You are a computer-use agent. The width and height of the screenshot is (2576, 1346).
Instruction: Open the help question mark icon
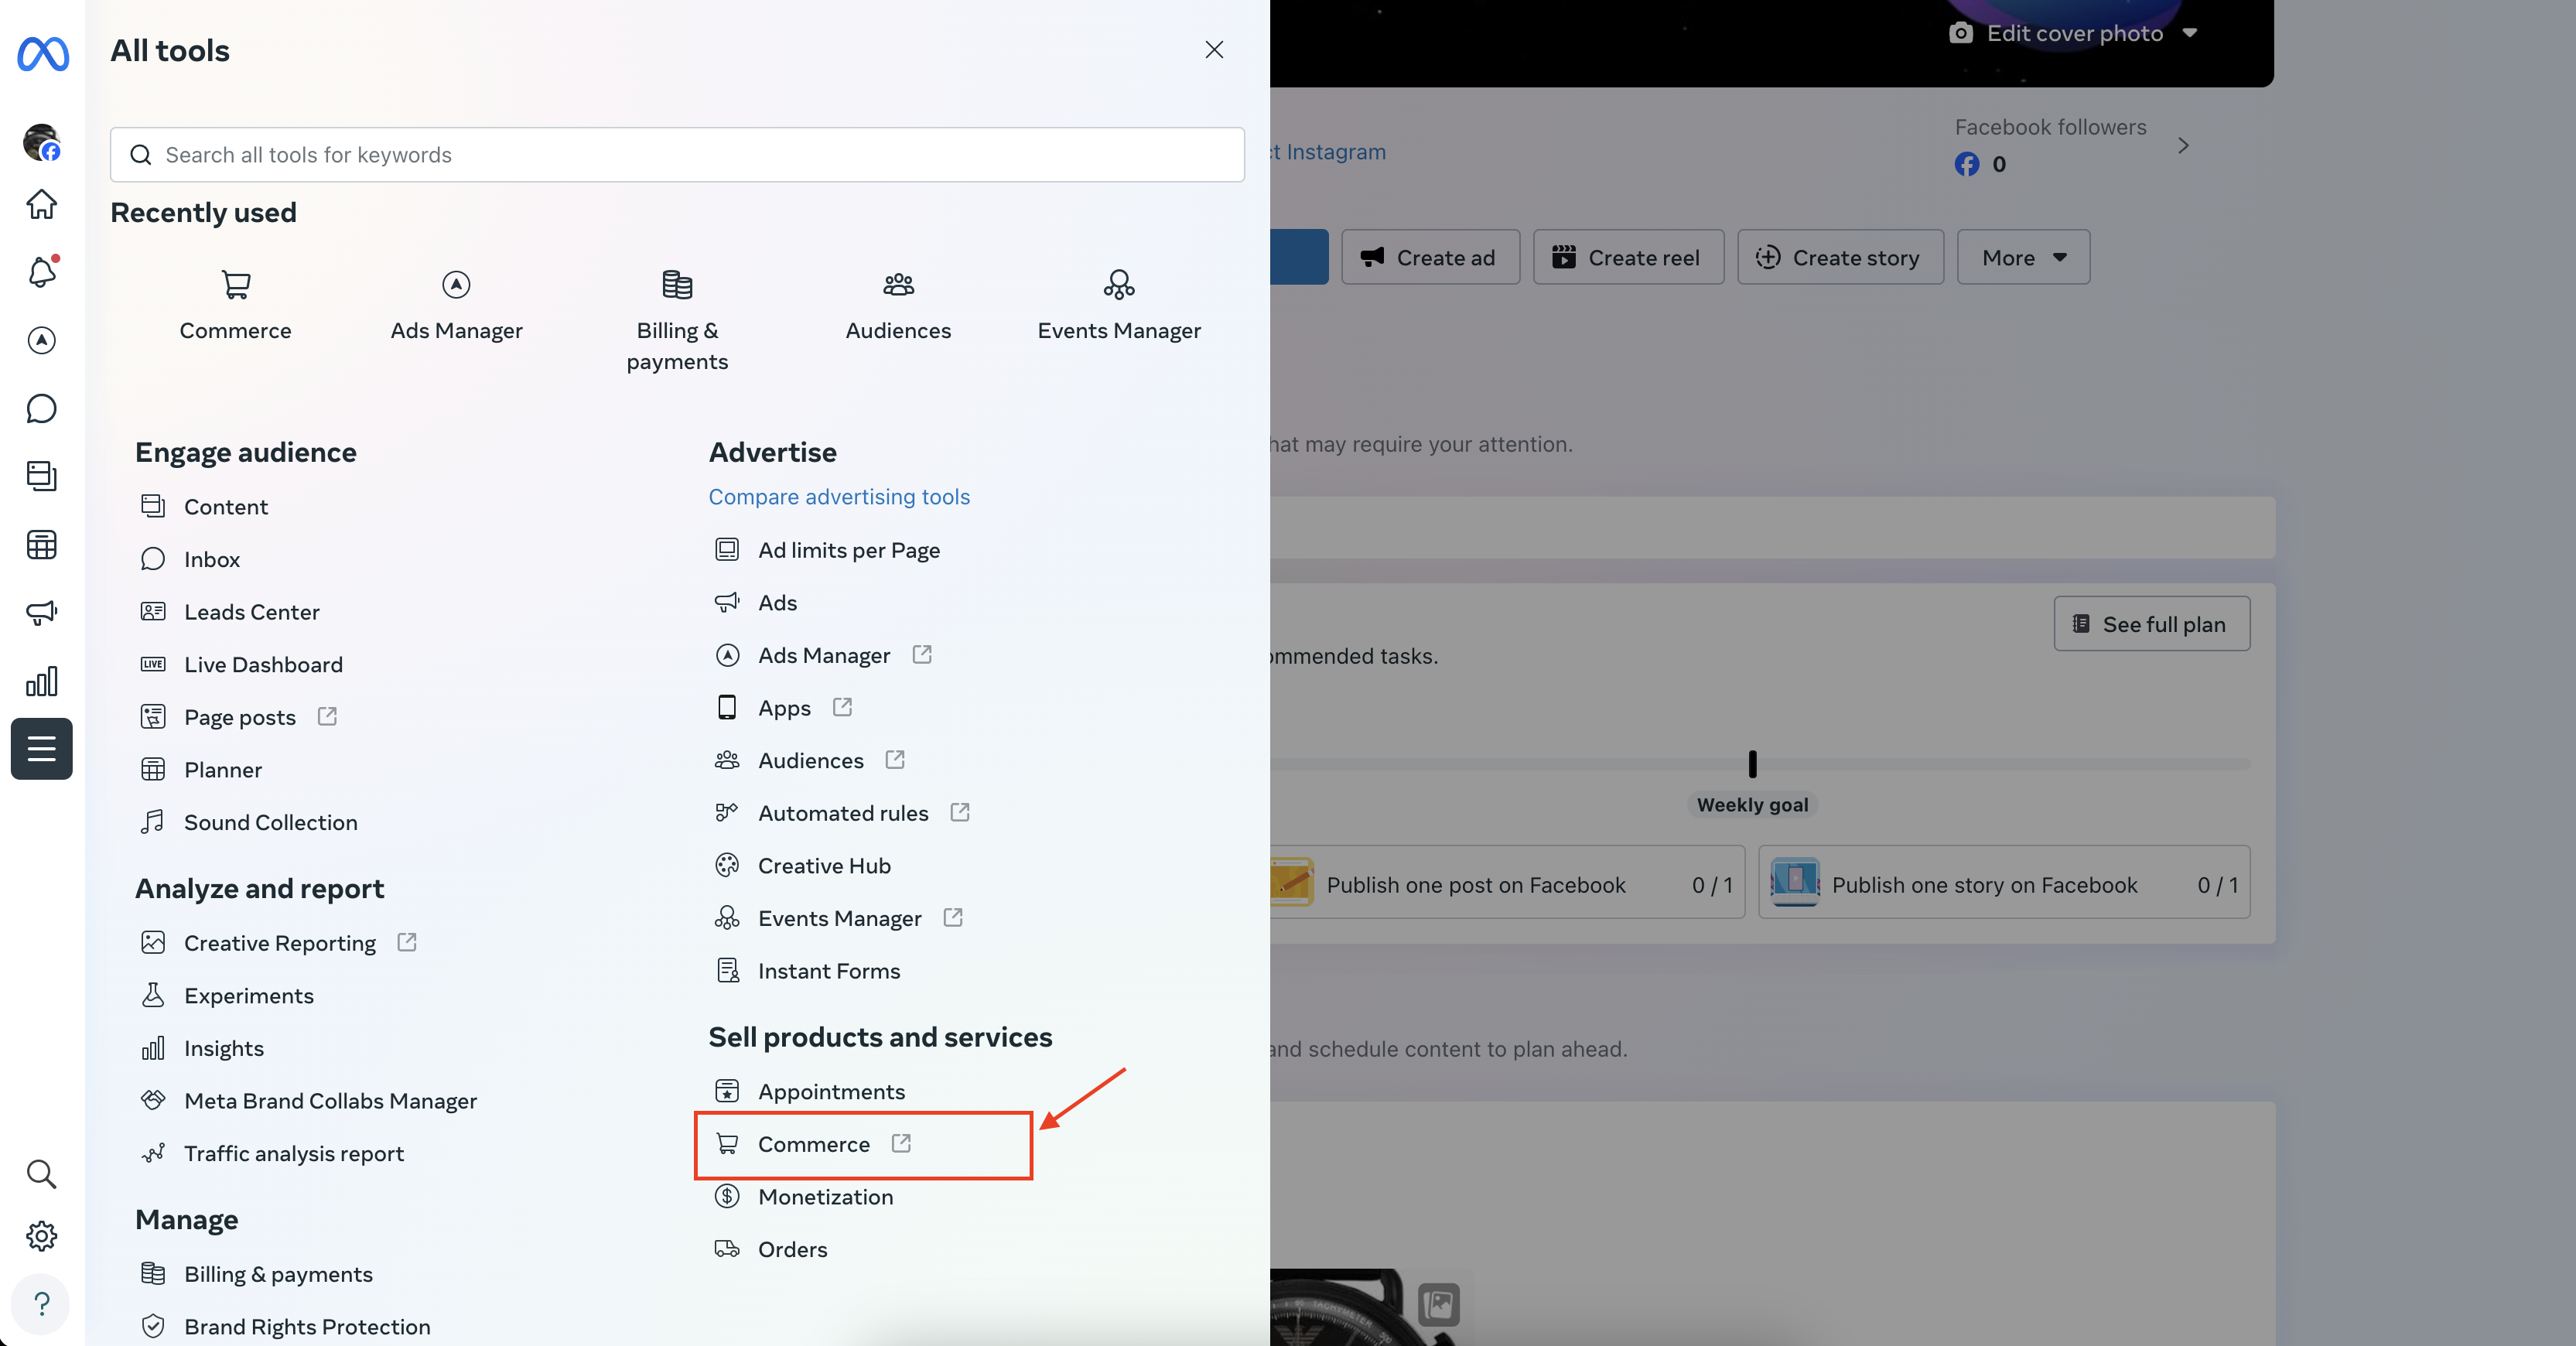point(42,1304)
